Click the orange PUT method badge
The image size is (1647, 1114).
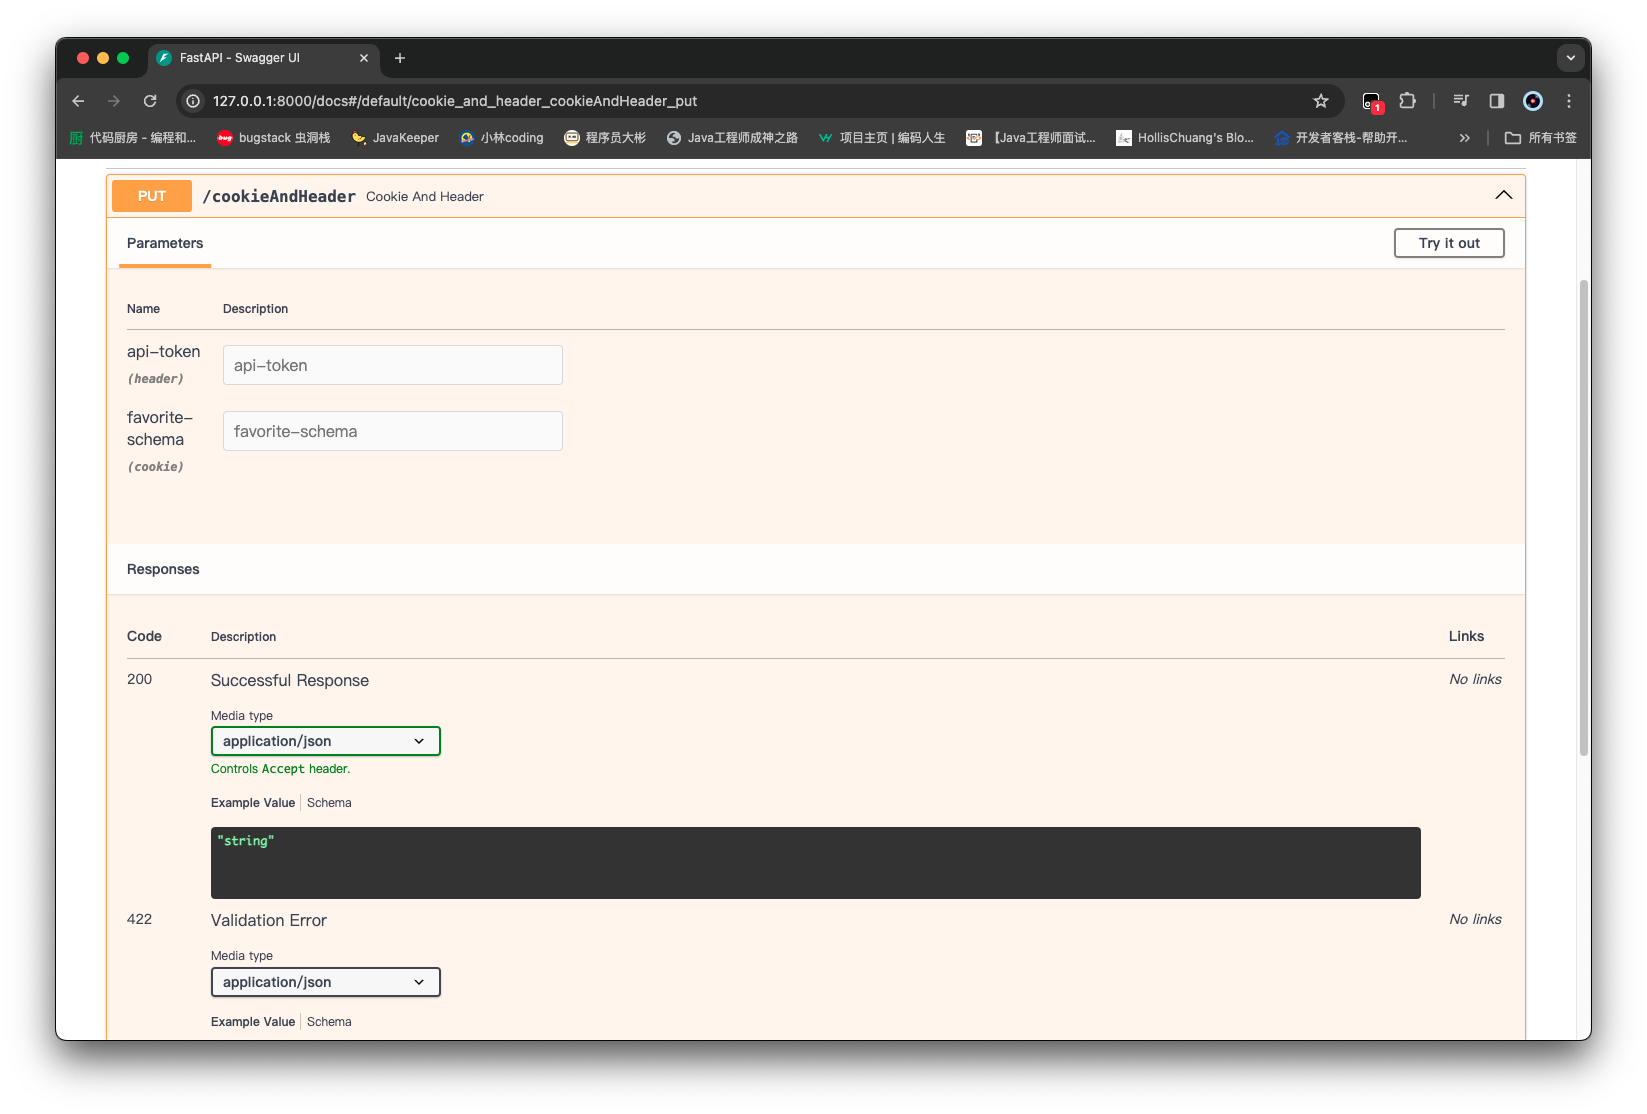pyautogui.click(x=152, y=196)
